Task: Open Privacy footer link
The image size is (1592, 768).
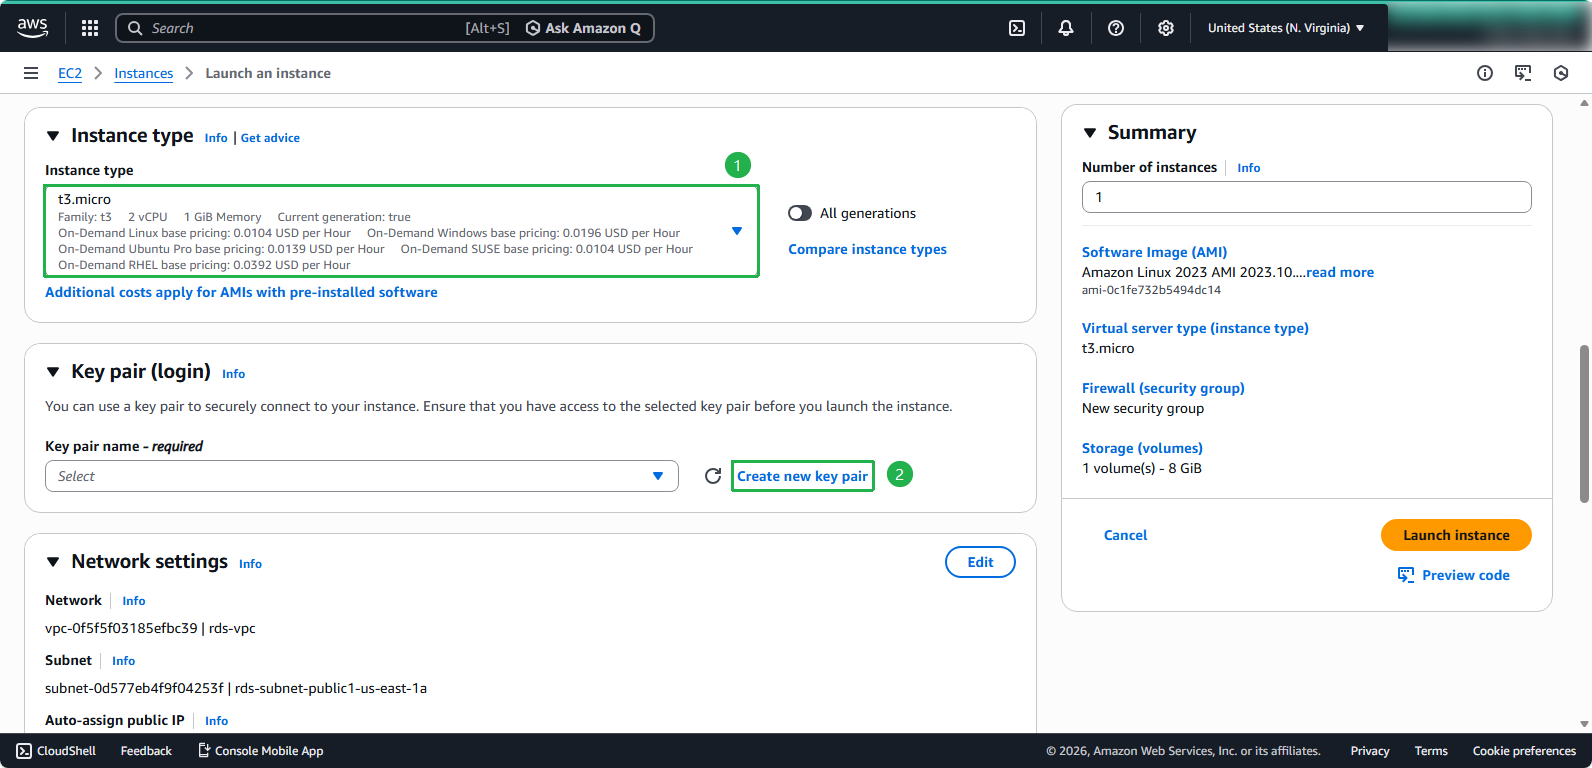Action: (x=1370, y=751)
